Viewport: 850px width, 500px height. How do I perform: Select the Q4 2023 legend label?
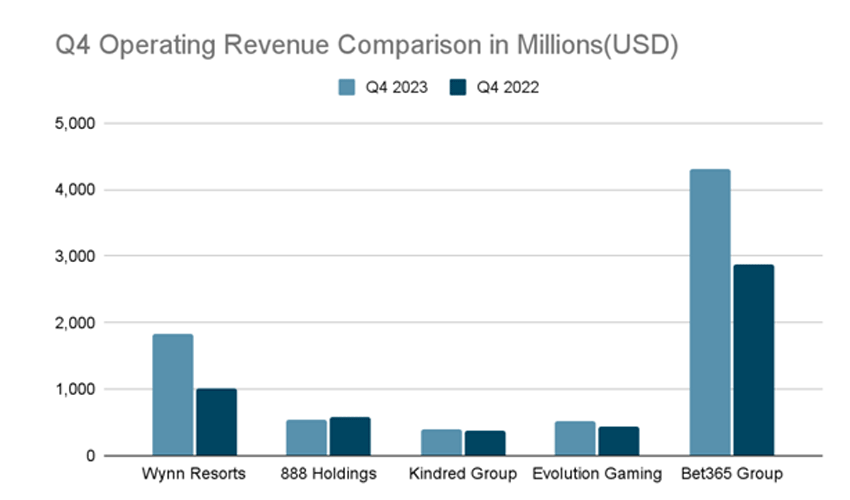397,87
